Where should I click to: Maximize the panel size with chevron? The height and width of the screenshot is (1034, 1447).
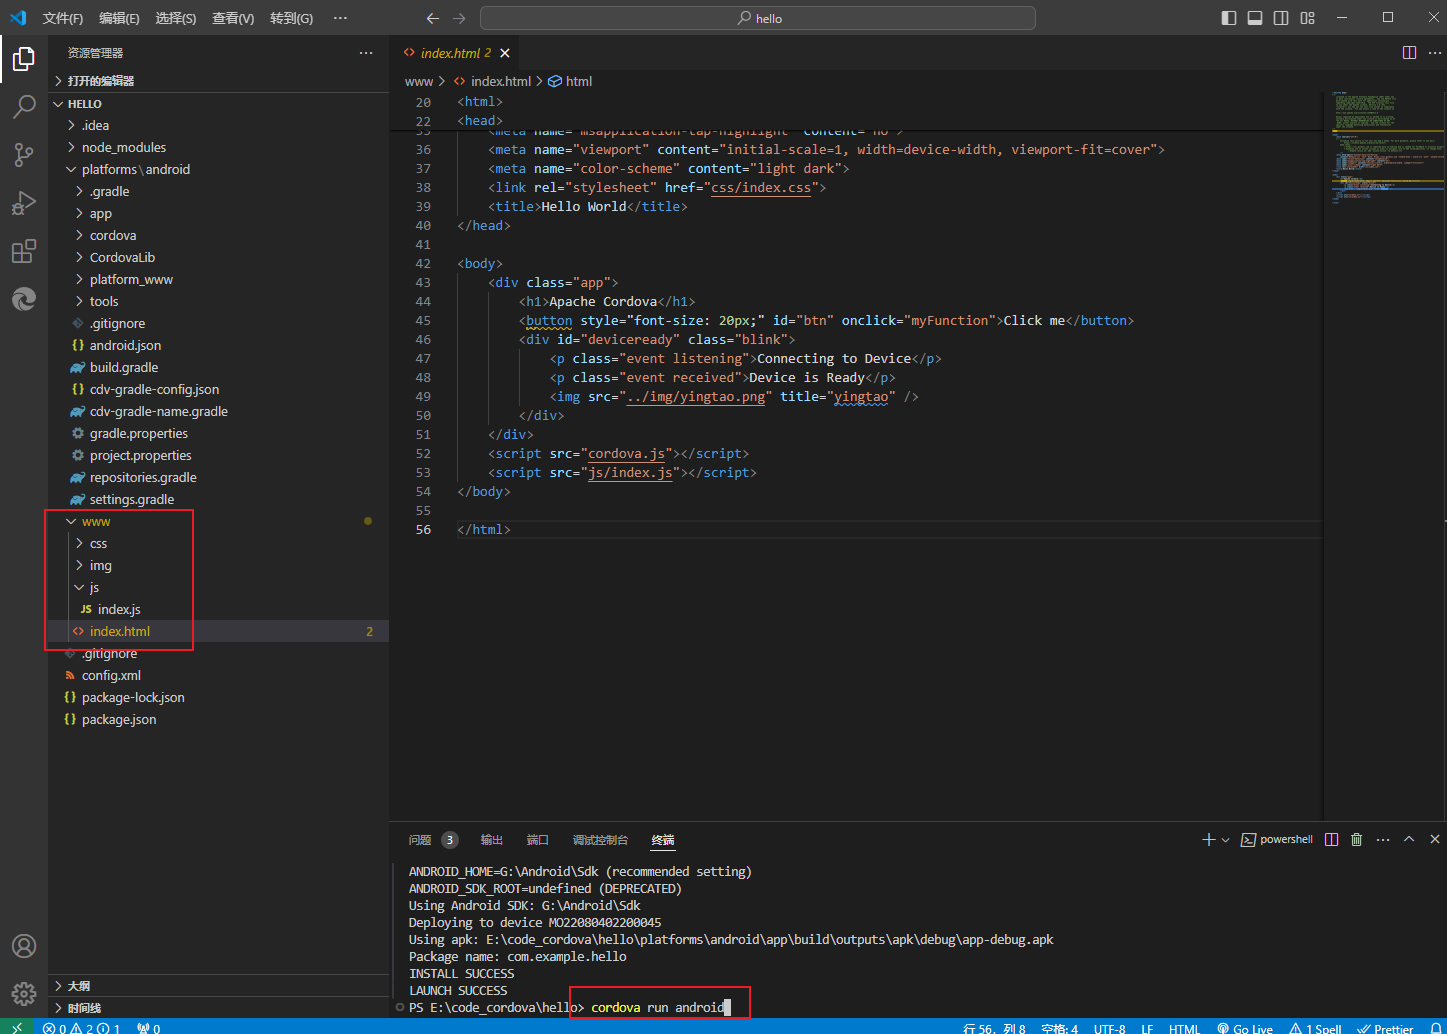[1409, 840]
